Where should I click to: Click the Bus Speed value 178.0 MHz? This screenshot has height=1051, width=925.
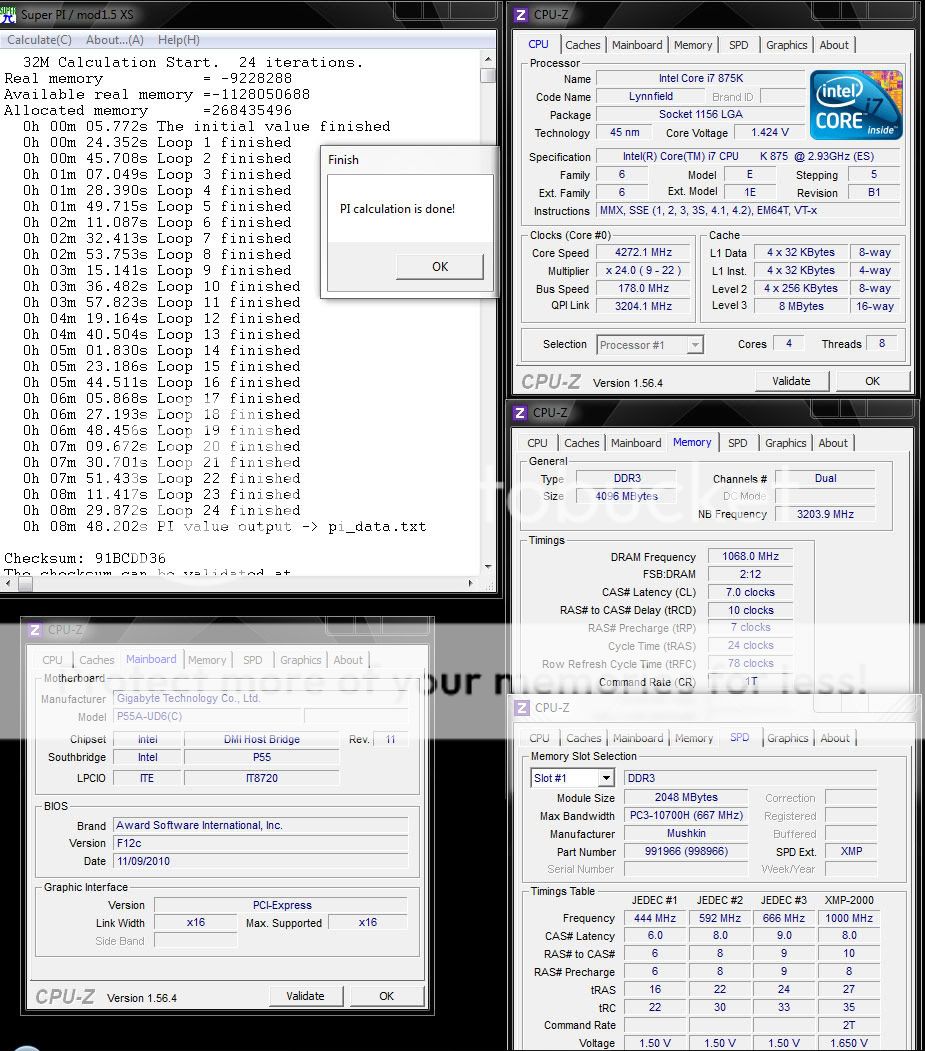tap(643, 288)
